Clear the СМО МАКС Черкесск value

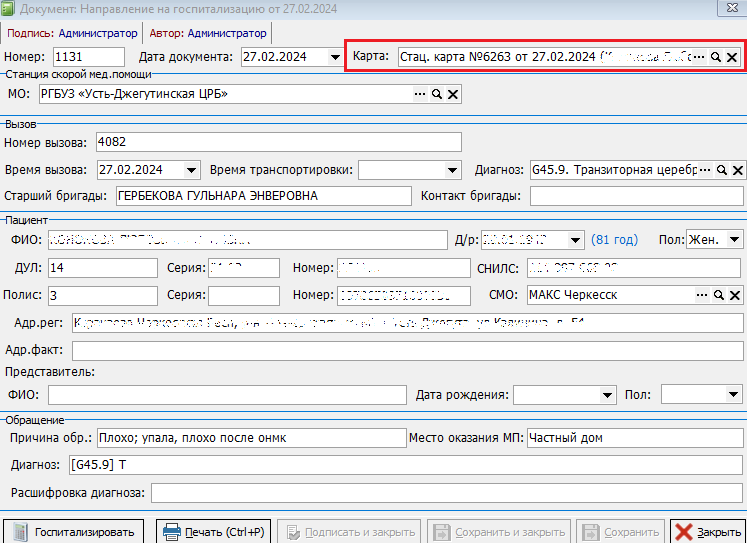click(x=735, y=295)
